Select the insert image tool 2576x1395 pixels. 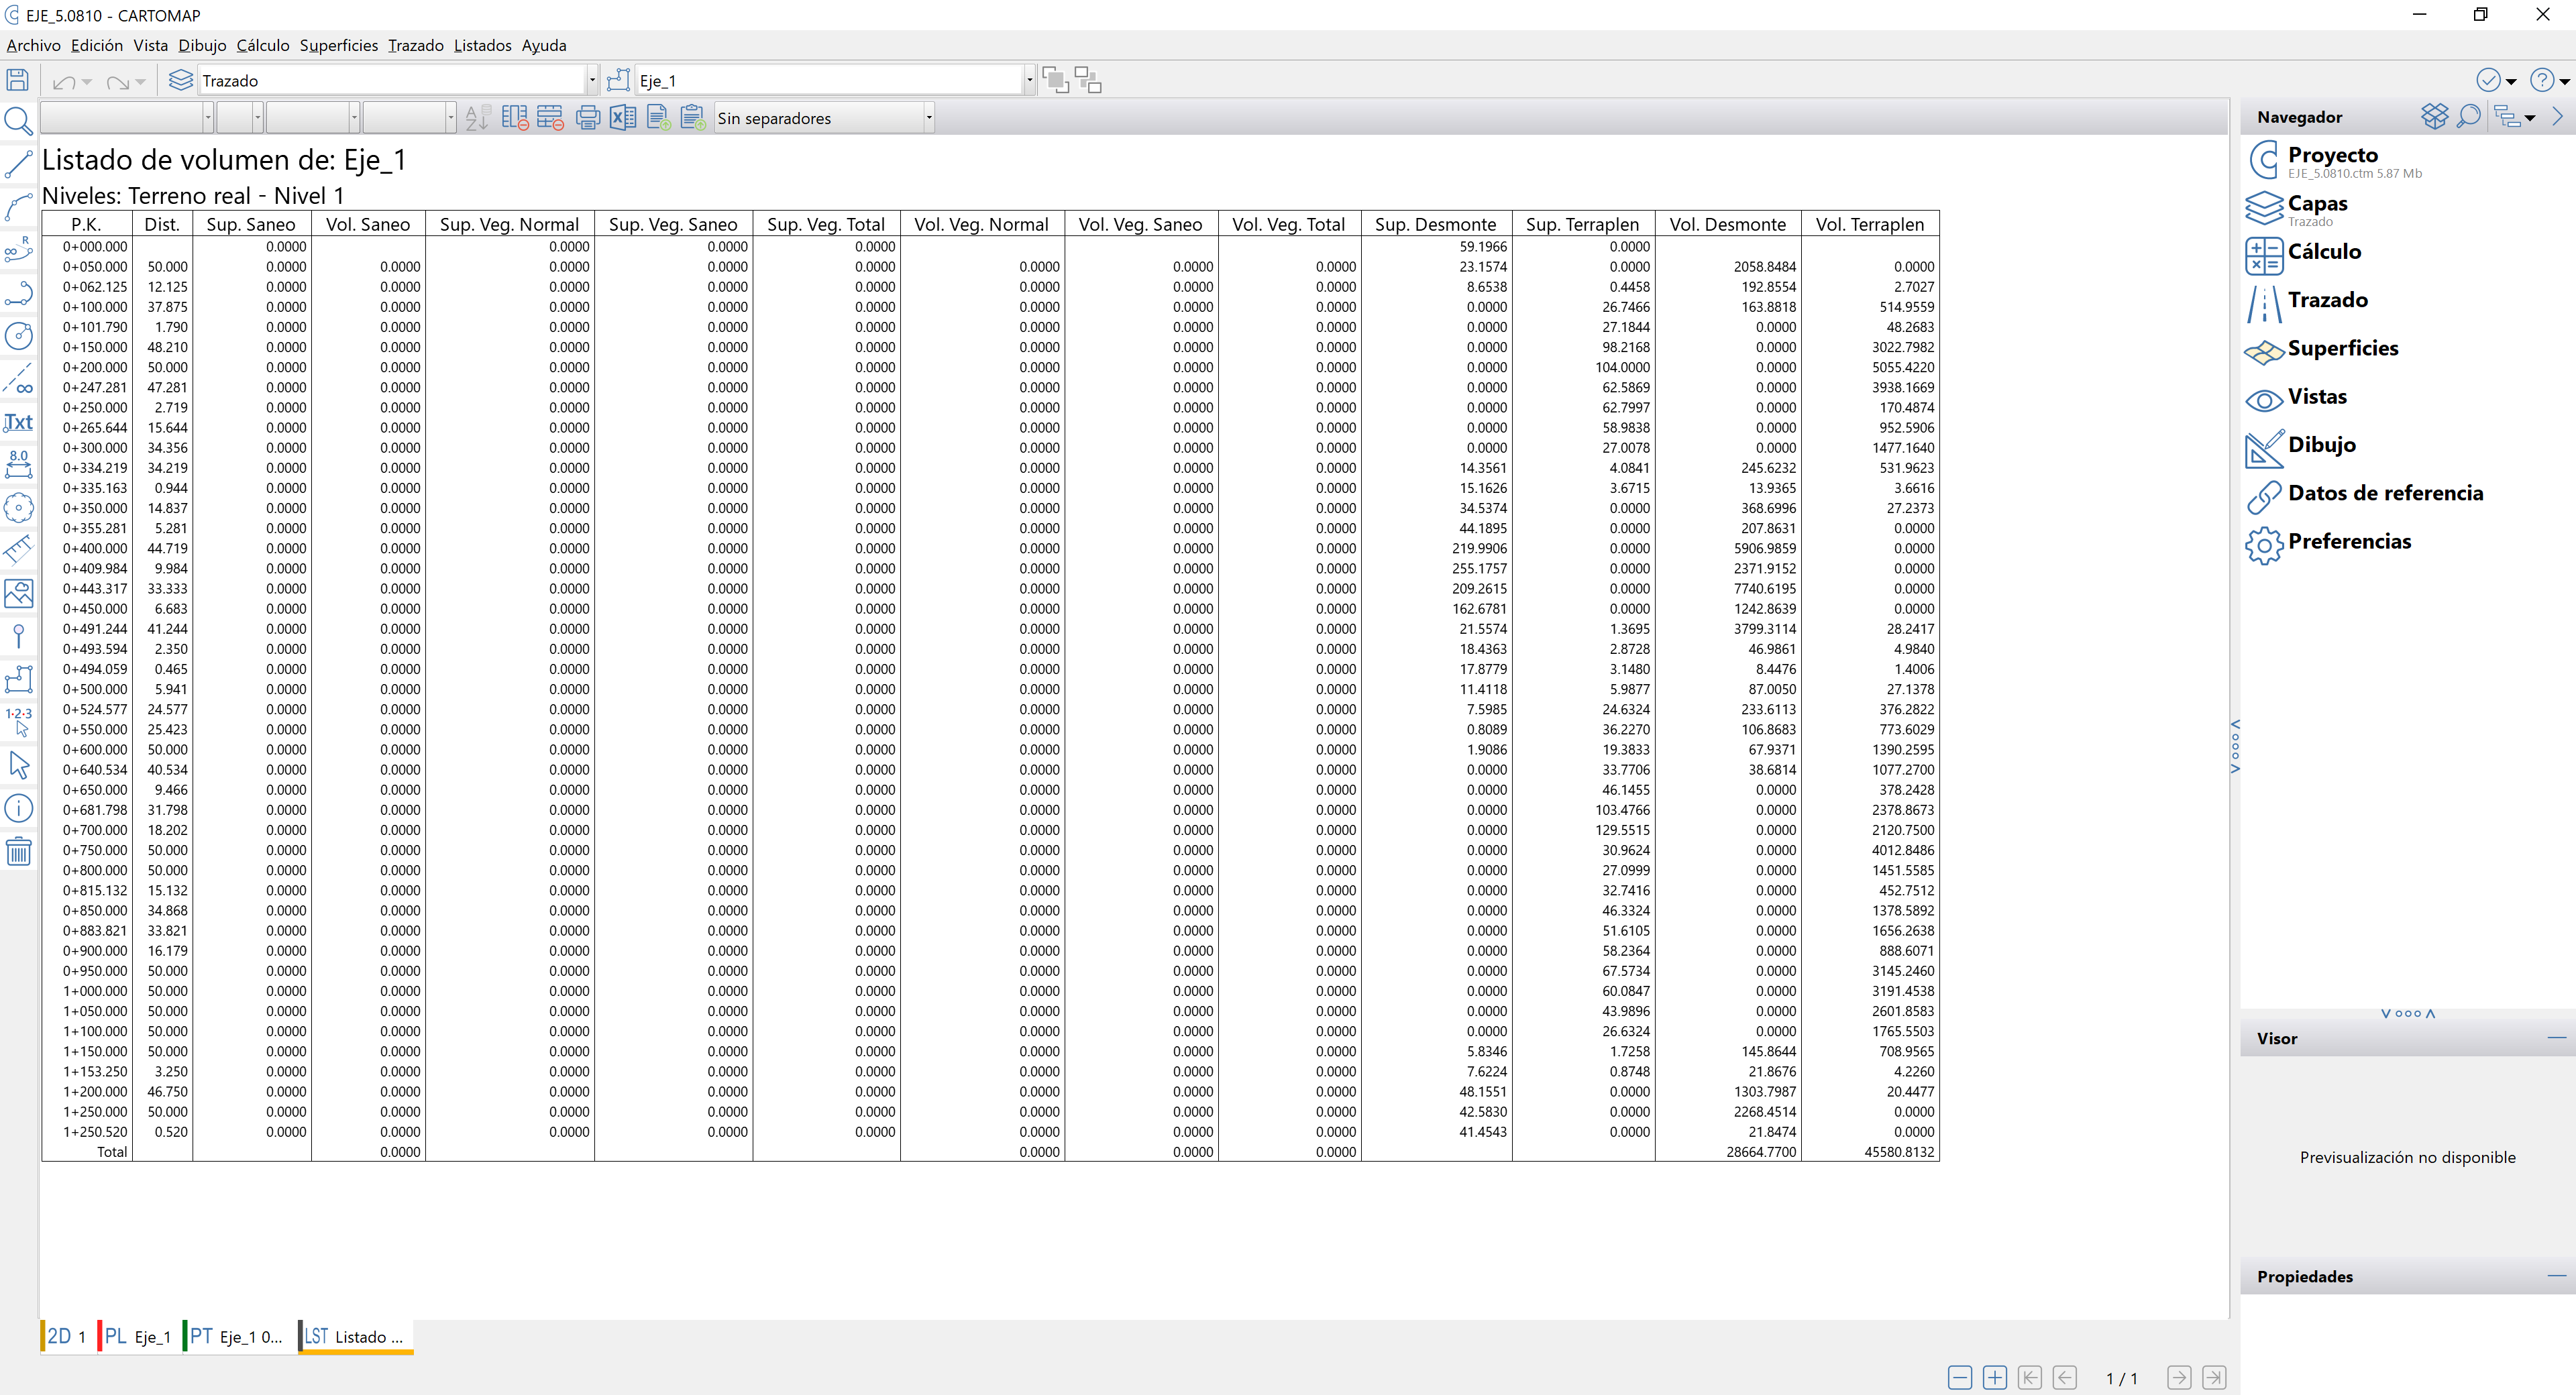18,593
